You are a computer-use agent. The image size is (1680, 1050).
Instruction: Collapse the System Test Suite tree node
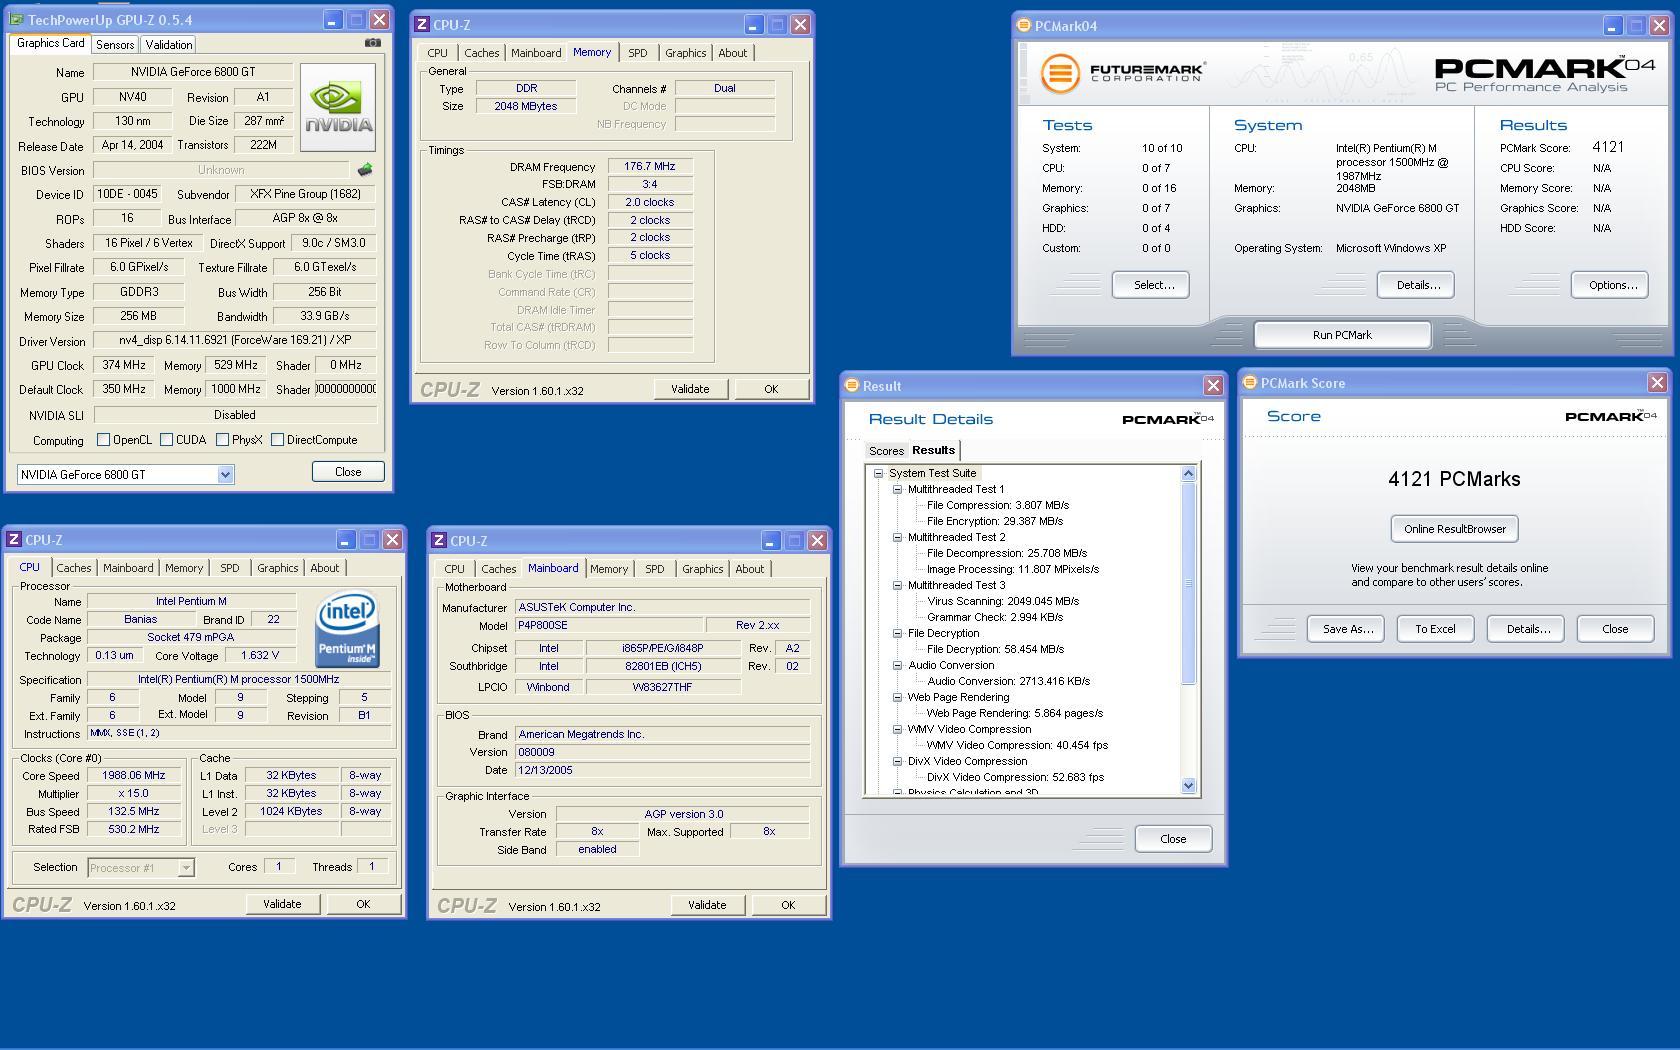click(879, 474)
